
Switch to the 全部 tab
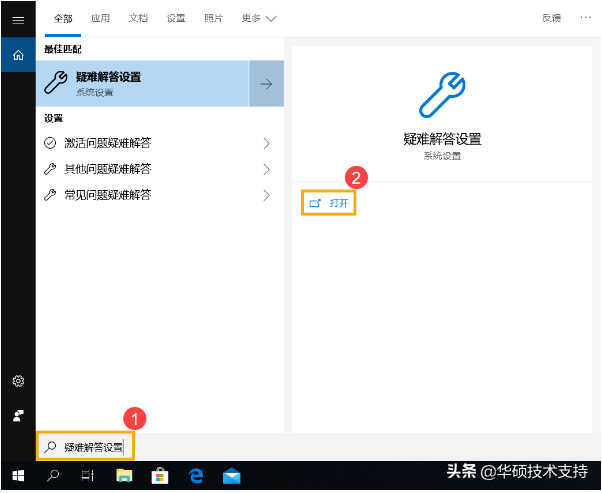click(x=63, y=18)
